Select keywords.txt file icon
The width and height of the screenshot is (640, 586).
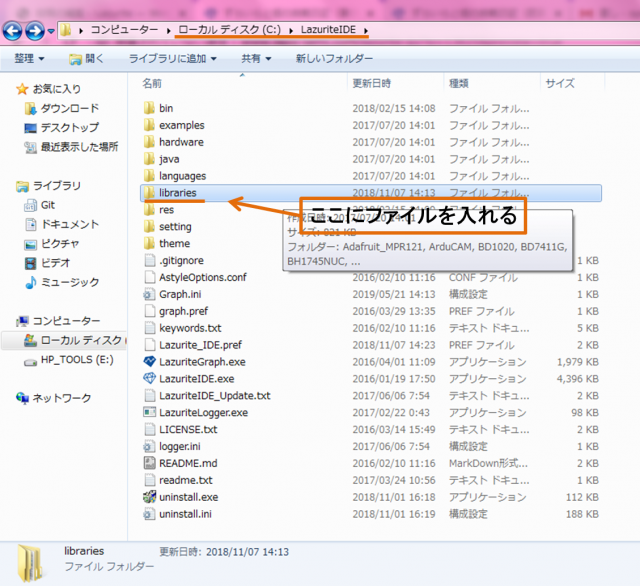point(150,328)
